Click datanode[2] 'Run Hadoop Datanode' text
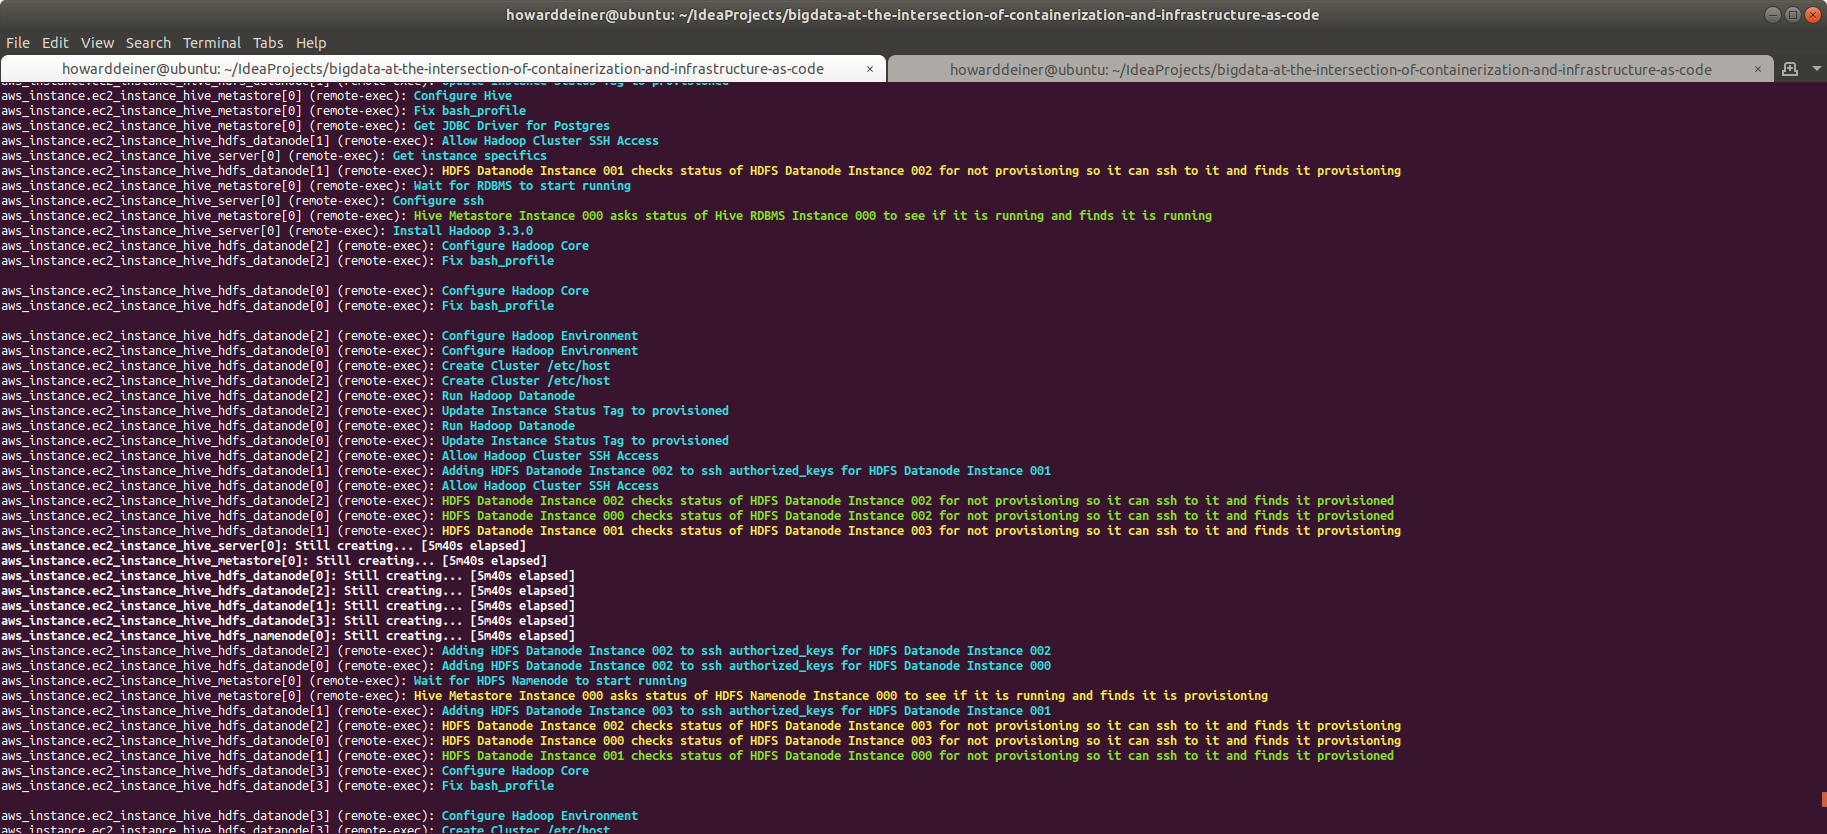1827x834 pixels. (508, 396)
